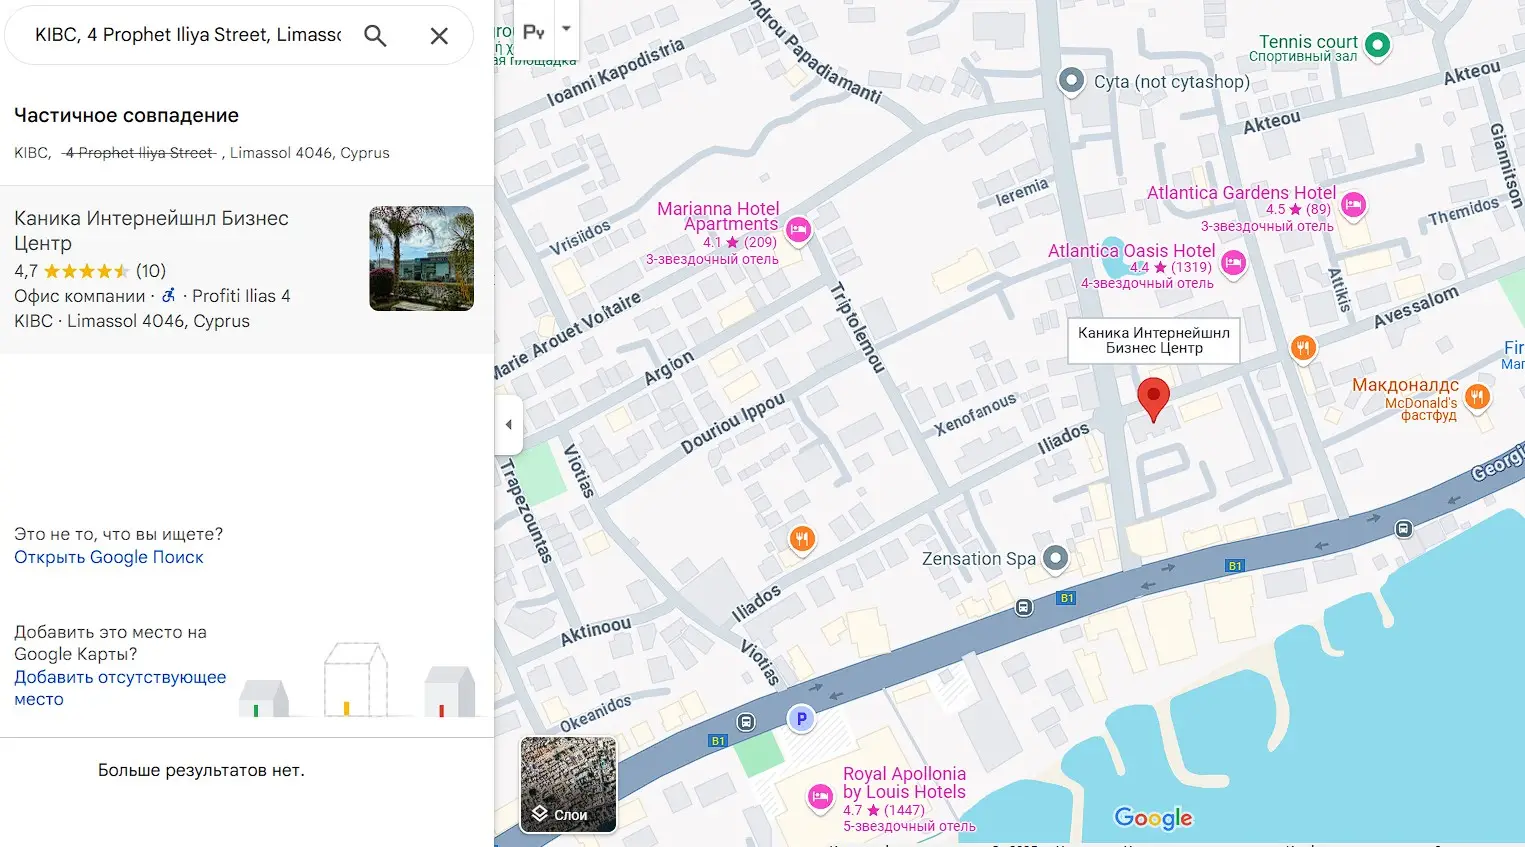Open the "Открыть Google Поиск" link
The height and width of the screenshot is (847, 1525).
[x=109, y=557]
